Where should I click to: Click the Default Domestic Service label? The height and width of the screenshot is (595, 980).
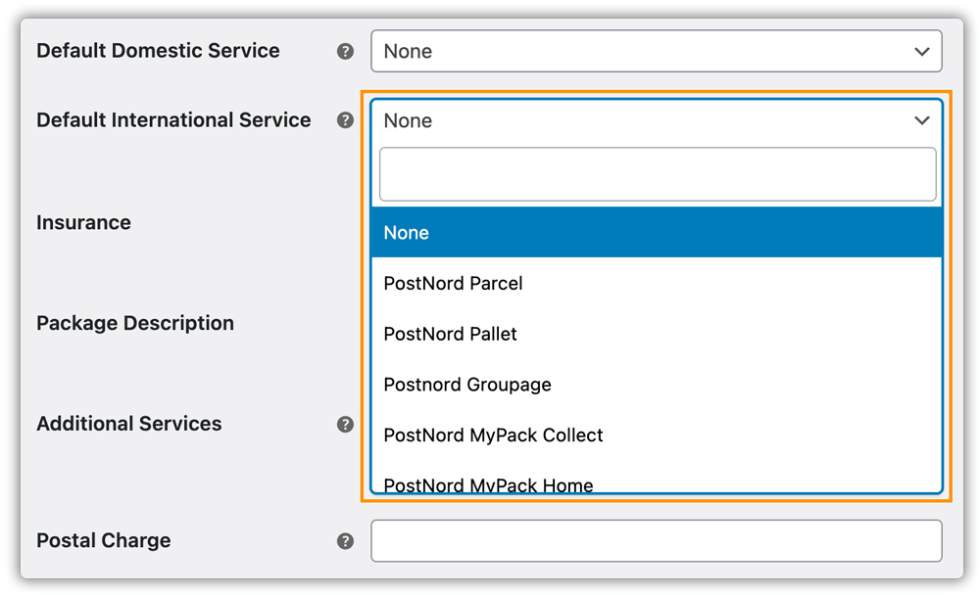click(x=158, y=51)
